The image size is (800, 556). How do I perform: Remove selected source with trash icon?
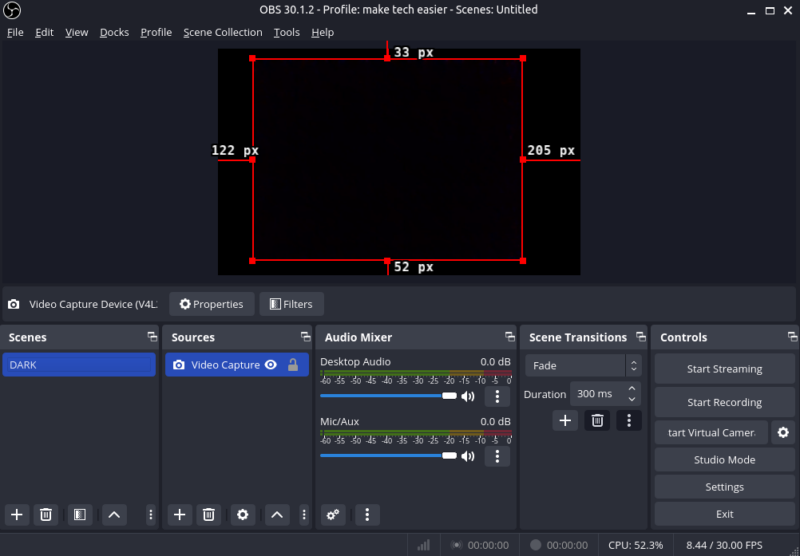pyautogui.click(x=209, y=515)
